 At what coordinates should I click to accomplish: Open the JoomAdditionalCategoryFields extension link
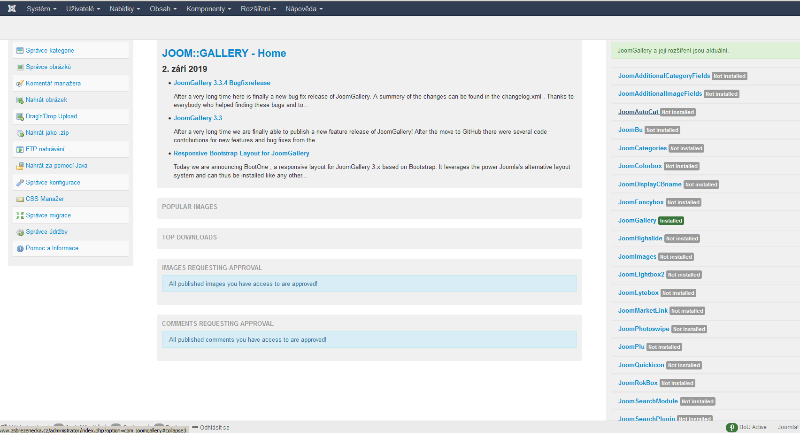point(664,75)
